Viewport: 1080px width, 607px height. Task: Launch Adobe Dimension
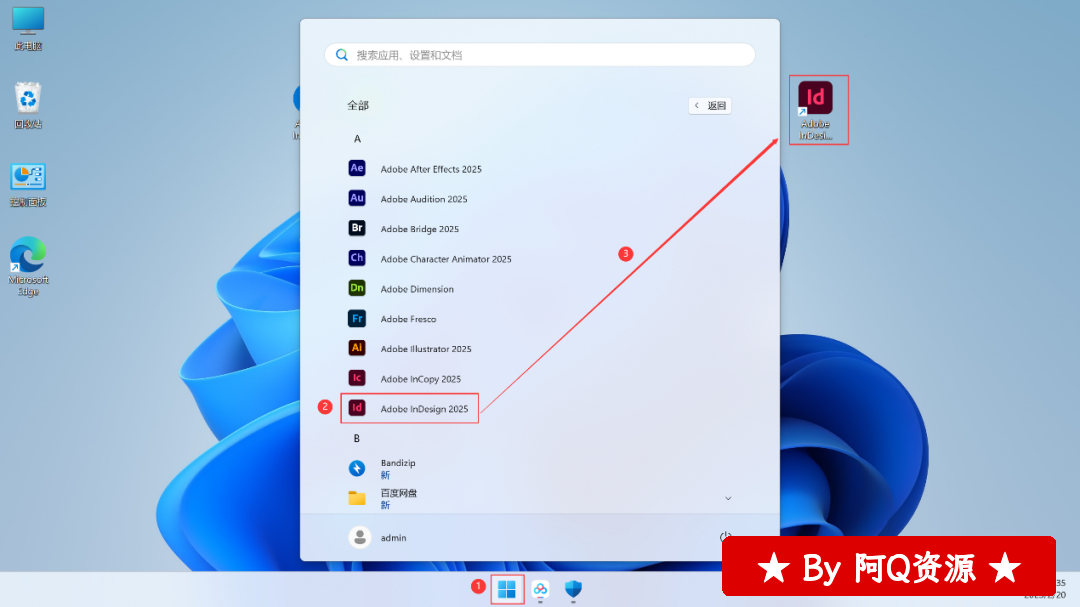click(x=401, y=289)
